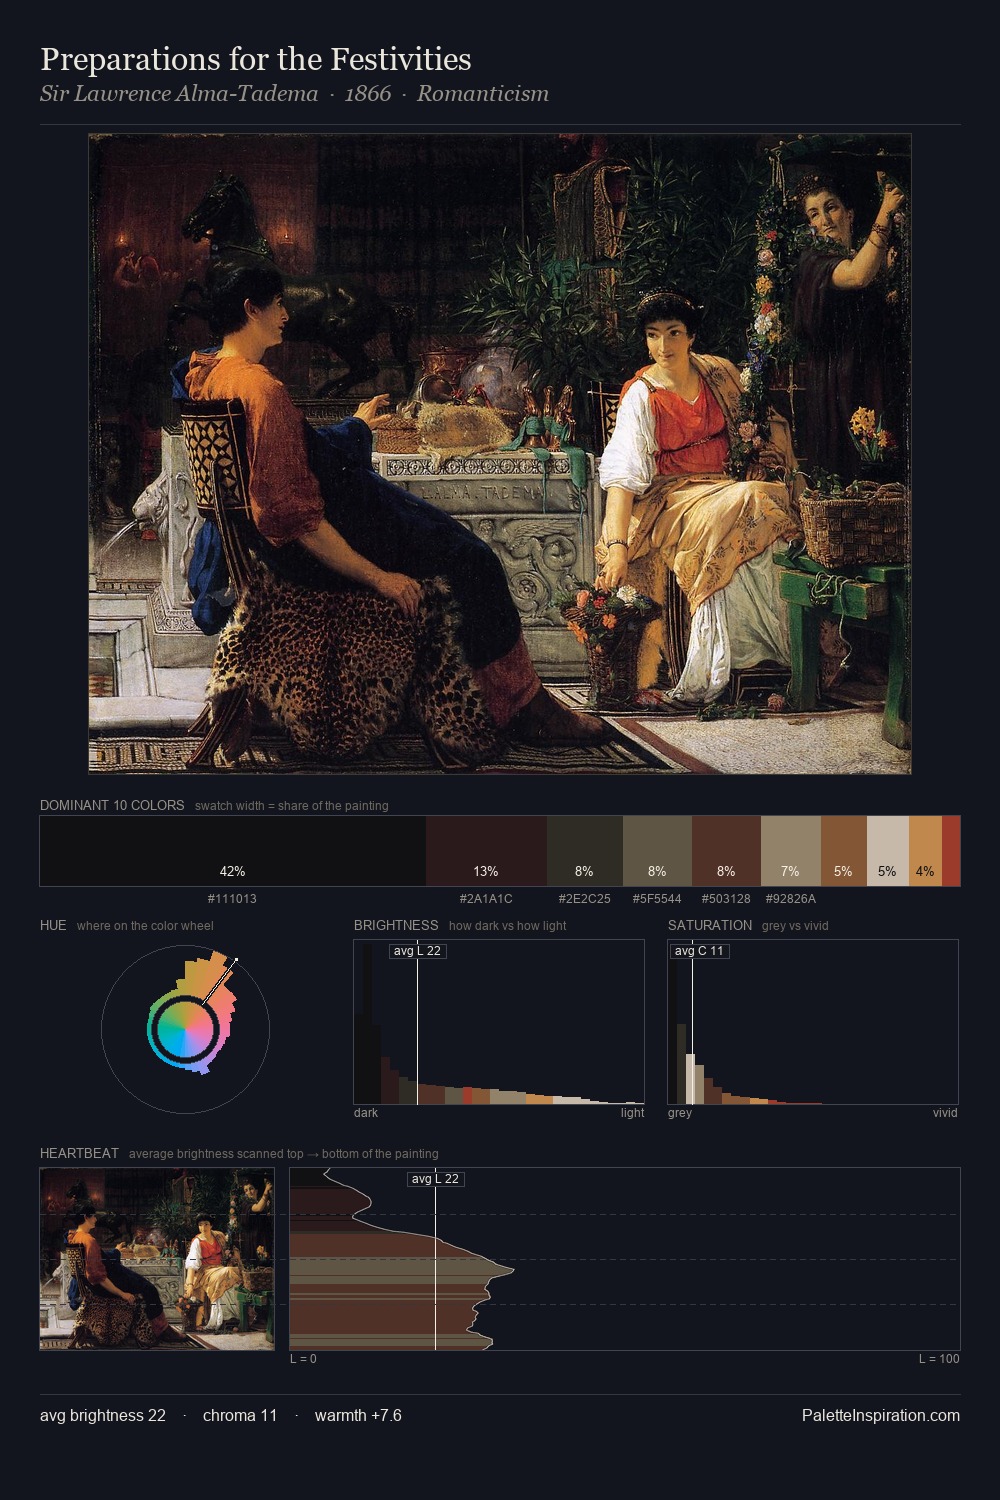The height and width of the screenshot is (1500, 1000).
Task: Click the hex code "#5F5544"
Action: pos(657,899)
